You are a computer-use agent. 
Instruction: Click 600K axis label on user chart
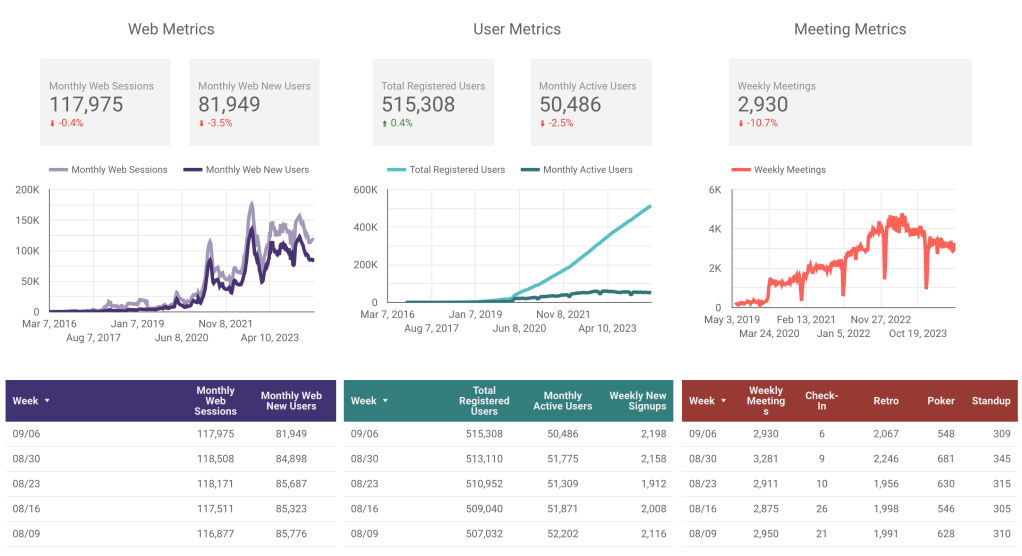point(366,190)
